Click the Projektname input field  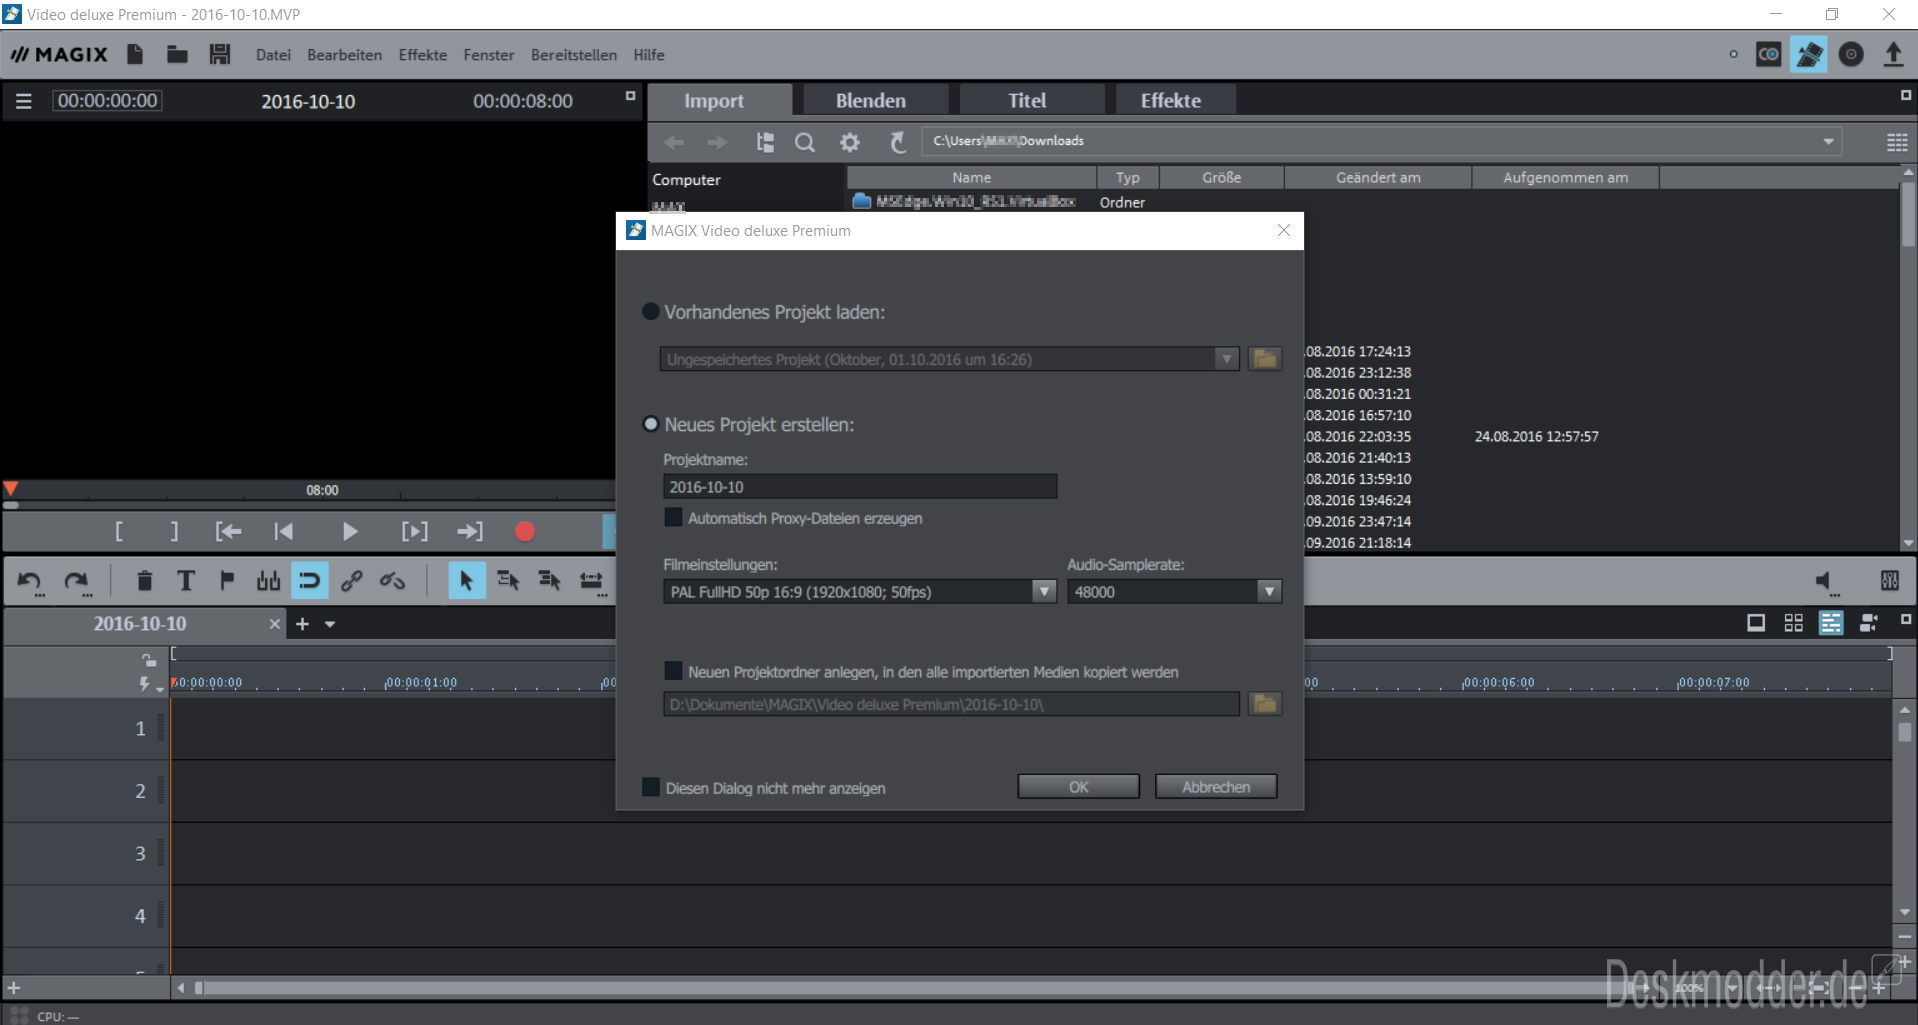860,487
